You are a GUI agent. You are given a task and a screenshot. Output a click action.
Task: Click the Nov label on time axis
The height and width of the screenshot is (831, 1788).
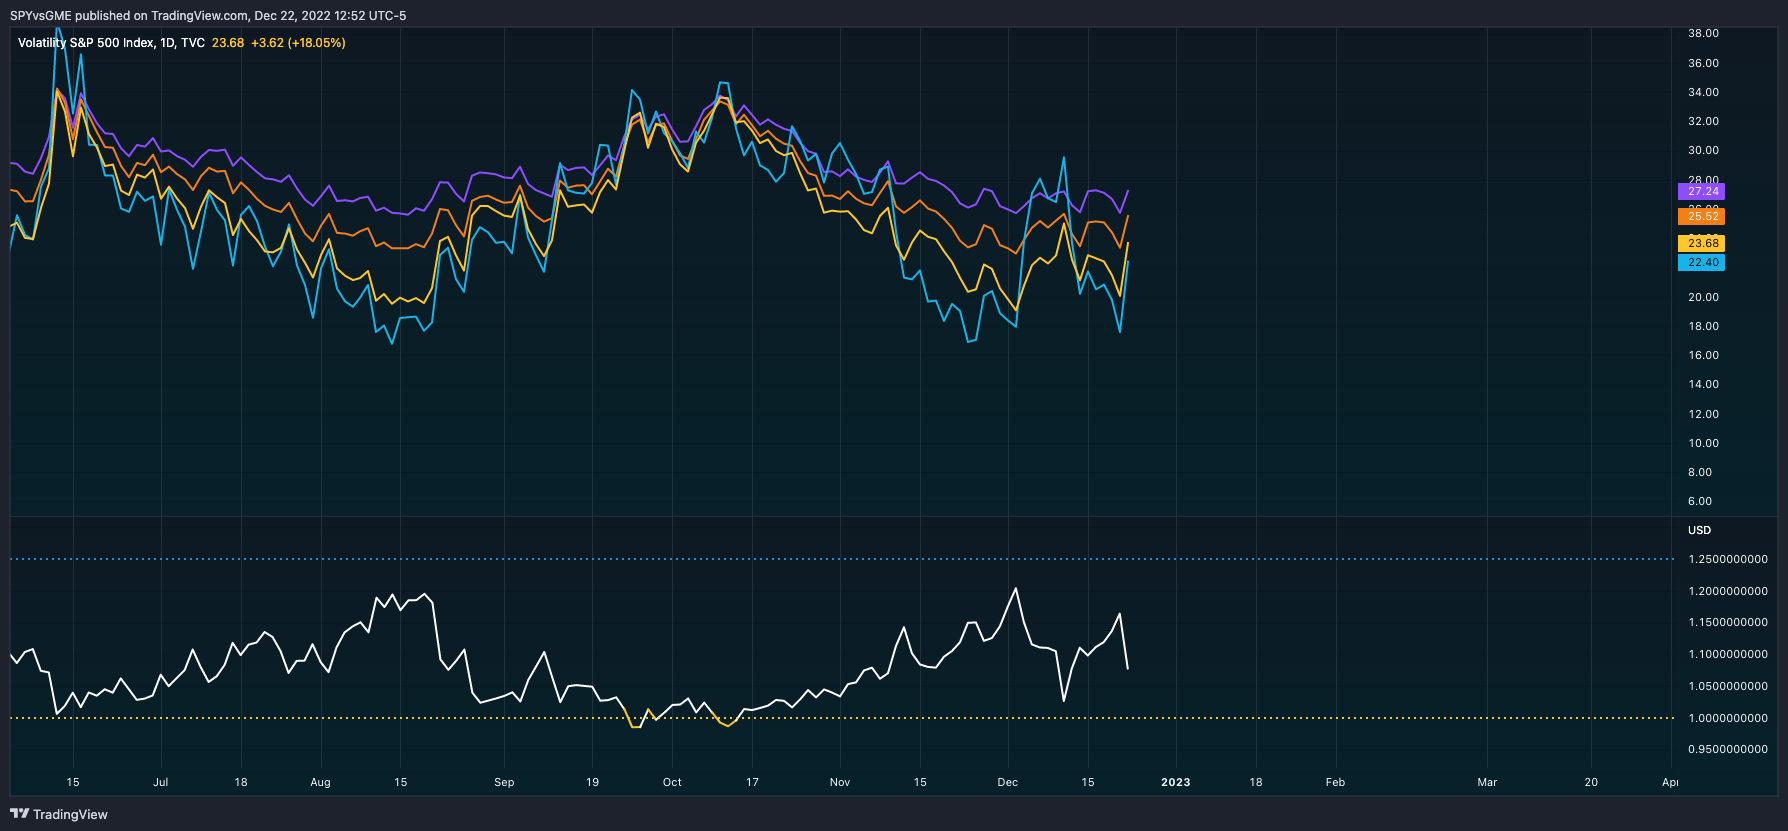click(840, 782)
